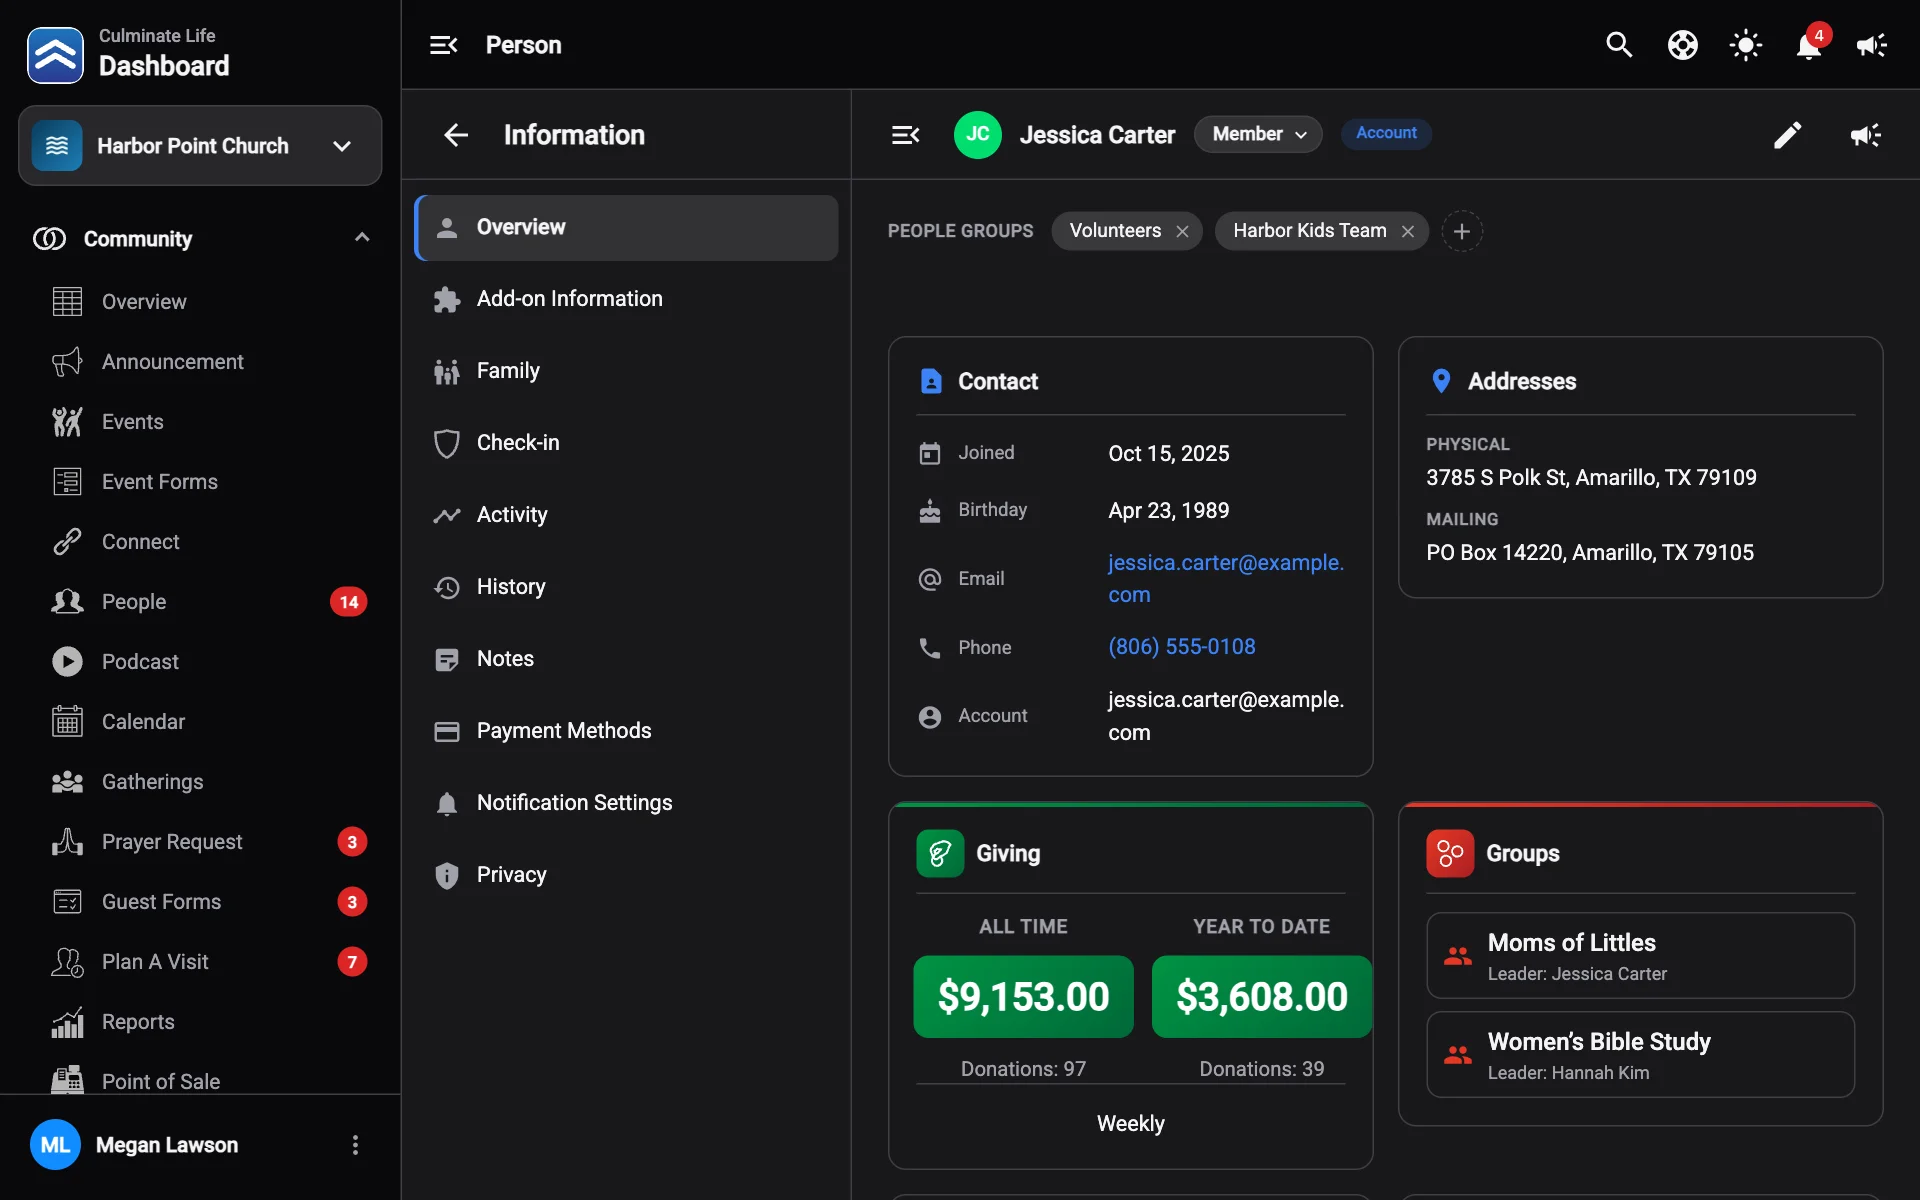The width and height of the screenshot is (1920, 1200).
Task: Collapse the Community section
Action: point(362,238)
